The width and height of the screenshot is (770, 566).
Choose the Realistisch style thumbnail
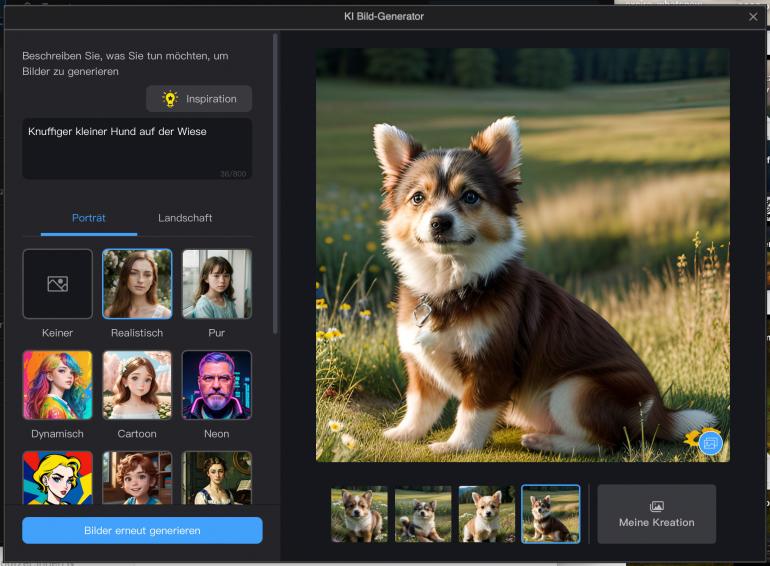click(137, 284)
